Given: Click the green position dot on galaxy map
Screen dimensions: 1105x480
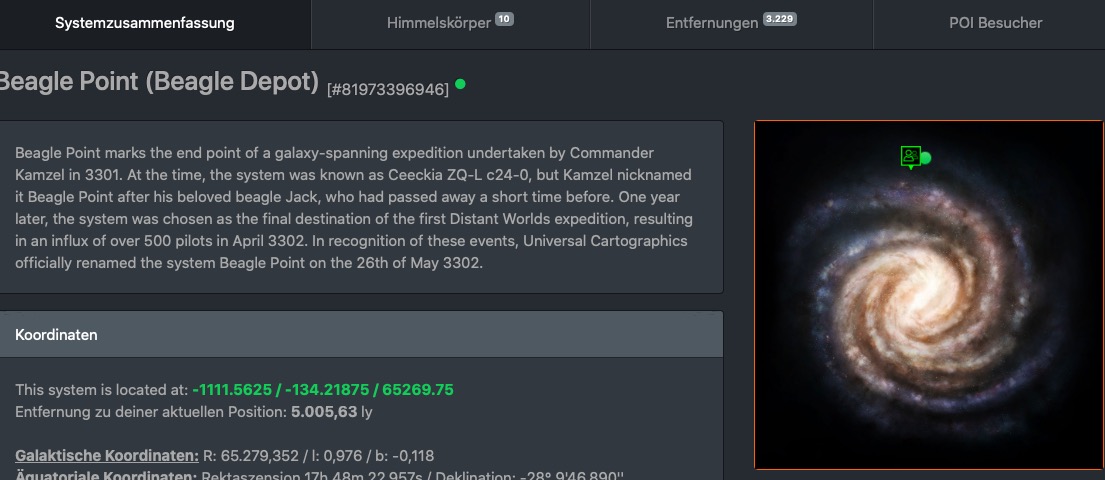Looking at the screenshot, I should click(x=925, y=158).
